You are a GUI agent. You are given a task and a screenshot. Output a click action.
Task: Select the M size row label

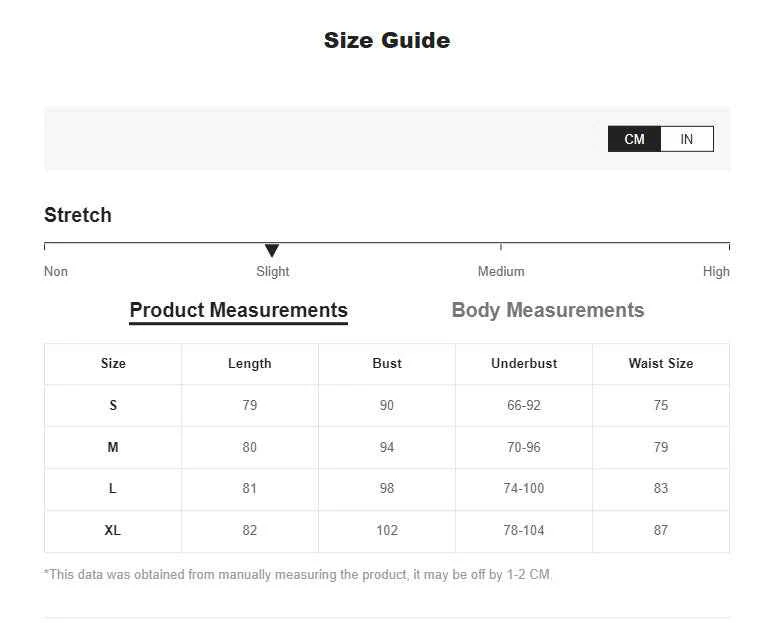click(113, 448)
